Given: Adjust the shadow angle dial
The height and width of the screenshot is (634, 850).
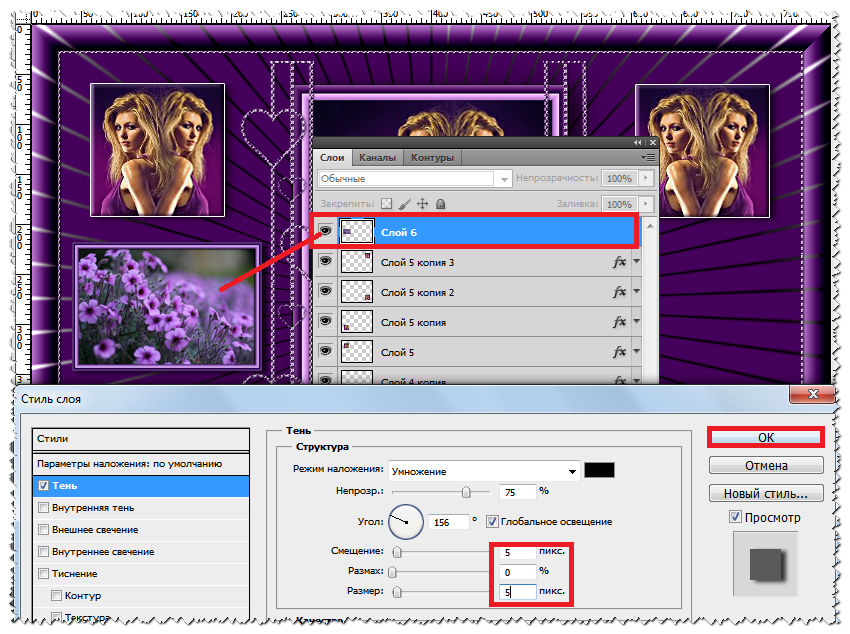Looking at the screenshot, I should point(406,522).
